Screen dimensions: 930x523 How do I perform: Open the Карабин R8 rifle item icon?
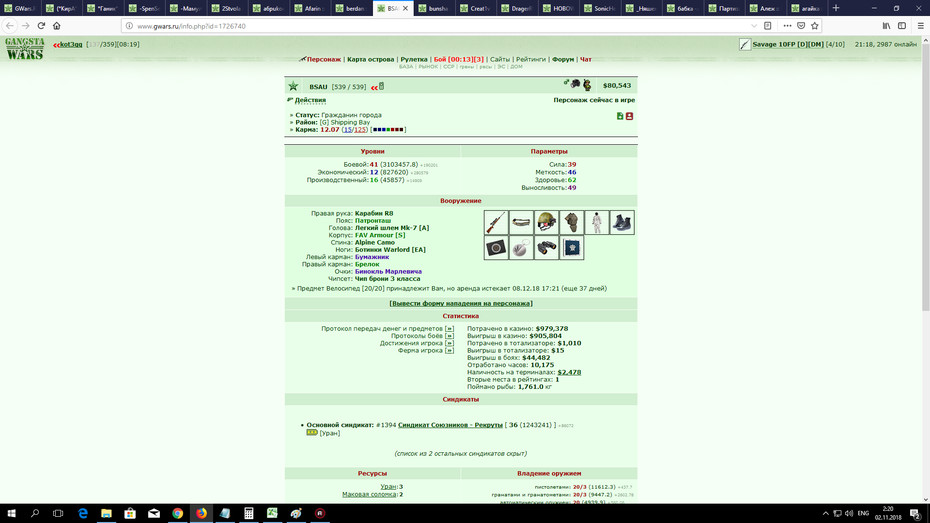(496, 222)
